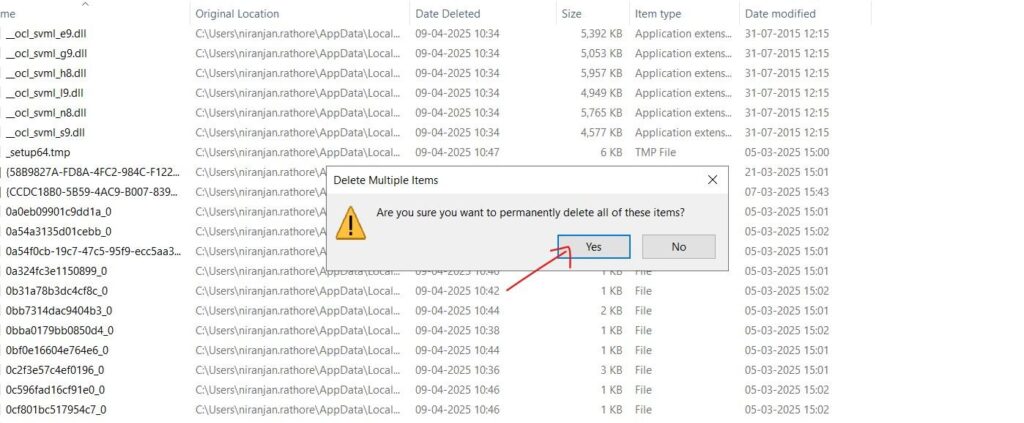Click date deleted 09-04-2025 10:38
Image resolution: width=1024 pixels, height=423 pixels.
457,330
